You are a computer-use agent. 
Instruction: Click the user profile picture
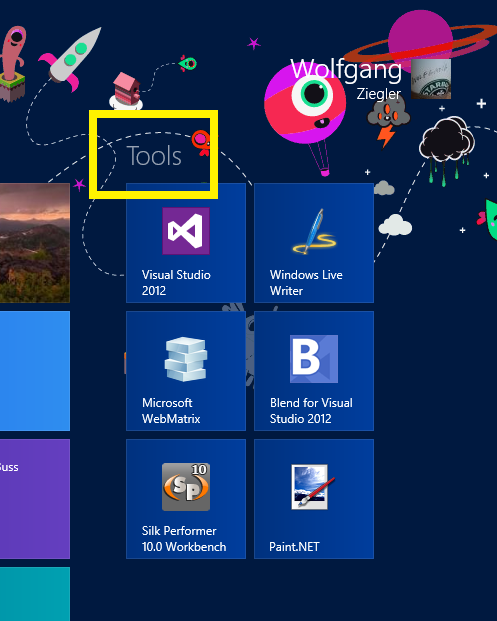[x=431, y=79]
